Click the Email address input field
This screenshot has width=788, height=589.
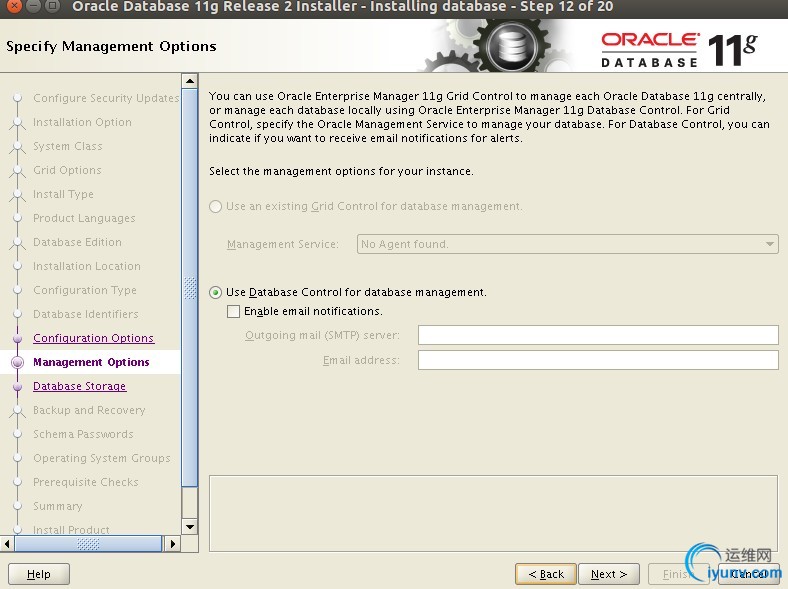click(598, 360)
